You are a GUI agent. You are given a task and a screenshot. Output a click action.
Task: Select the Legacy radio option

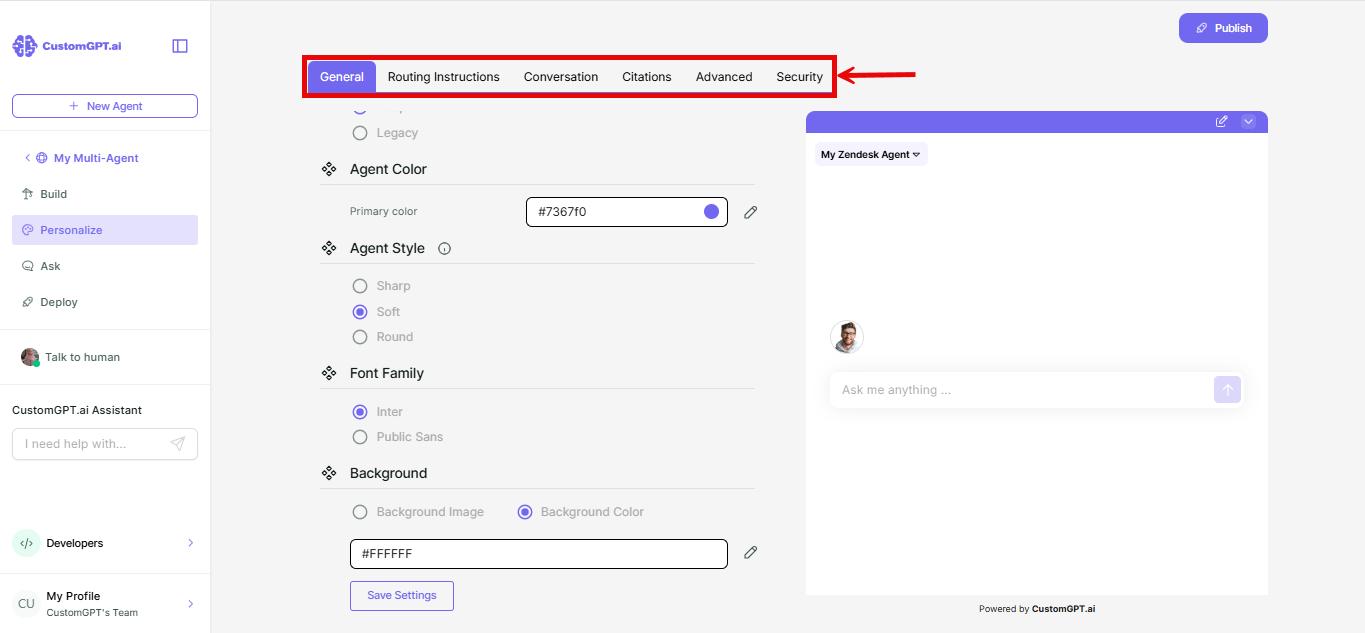point(360,133)
